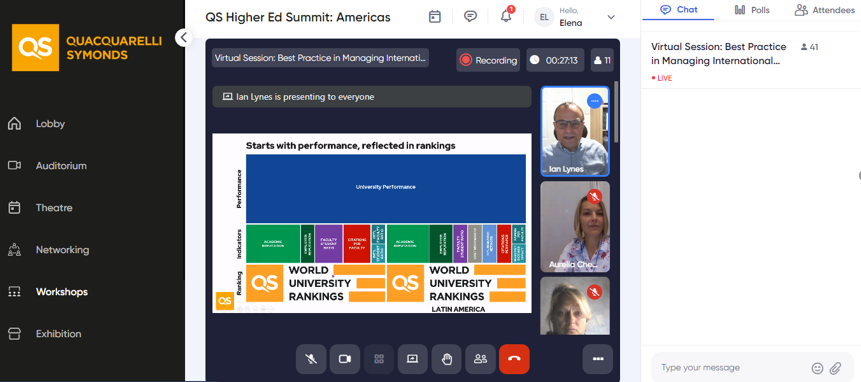This screenshot has width=861, height=382.
Task: Click the Networking people icon
Action: click(14, 250)
